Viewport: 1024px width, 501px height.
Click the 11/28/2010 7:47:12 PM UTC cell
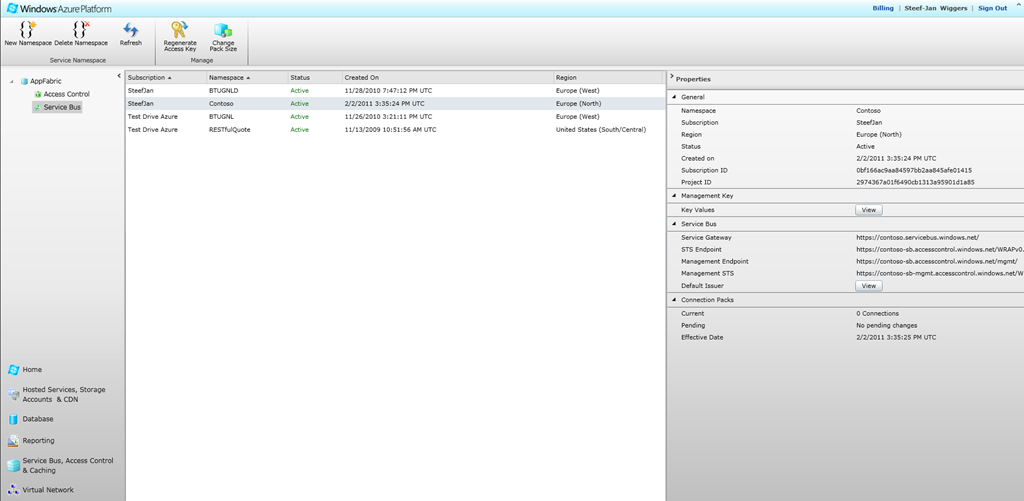point(388,91)
